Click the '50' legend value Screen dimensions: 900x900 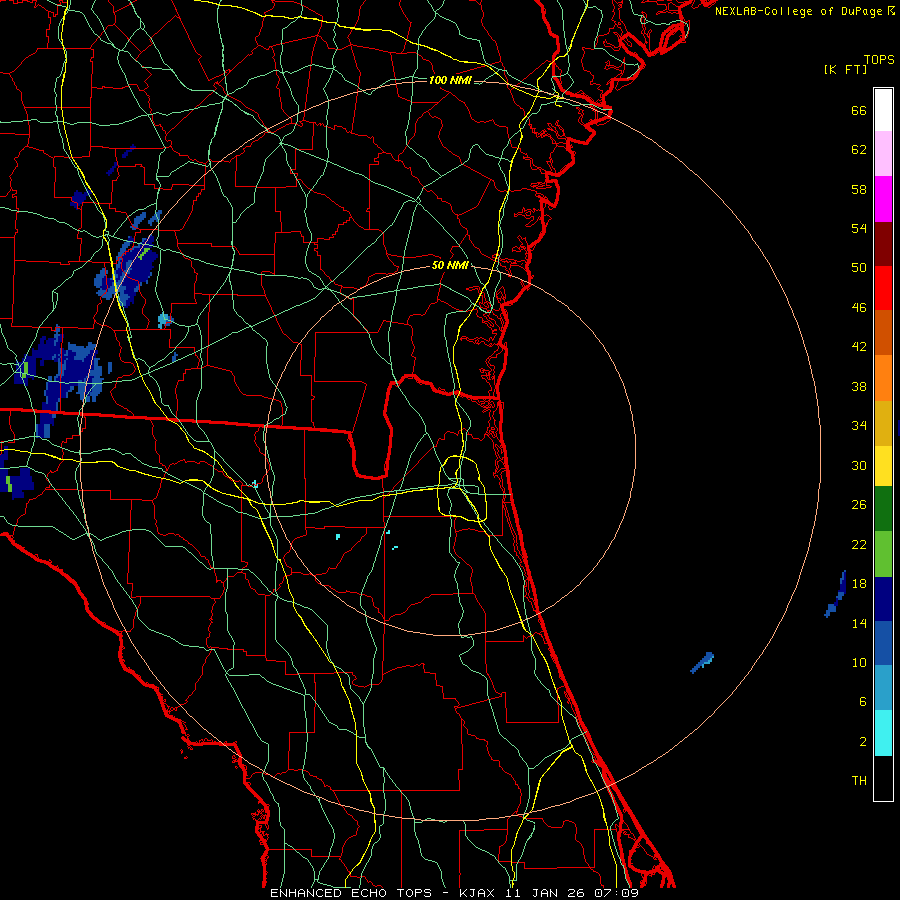[x=859, y=268]
